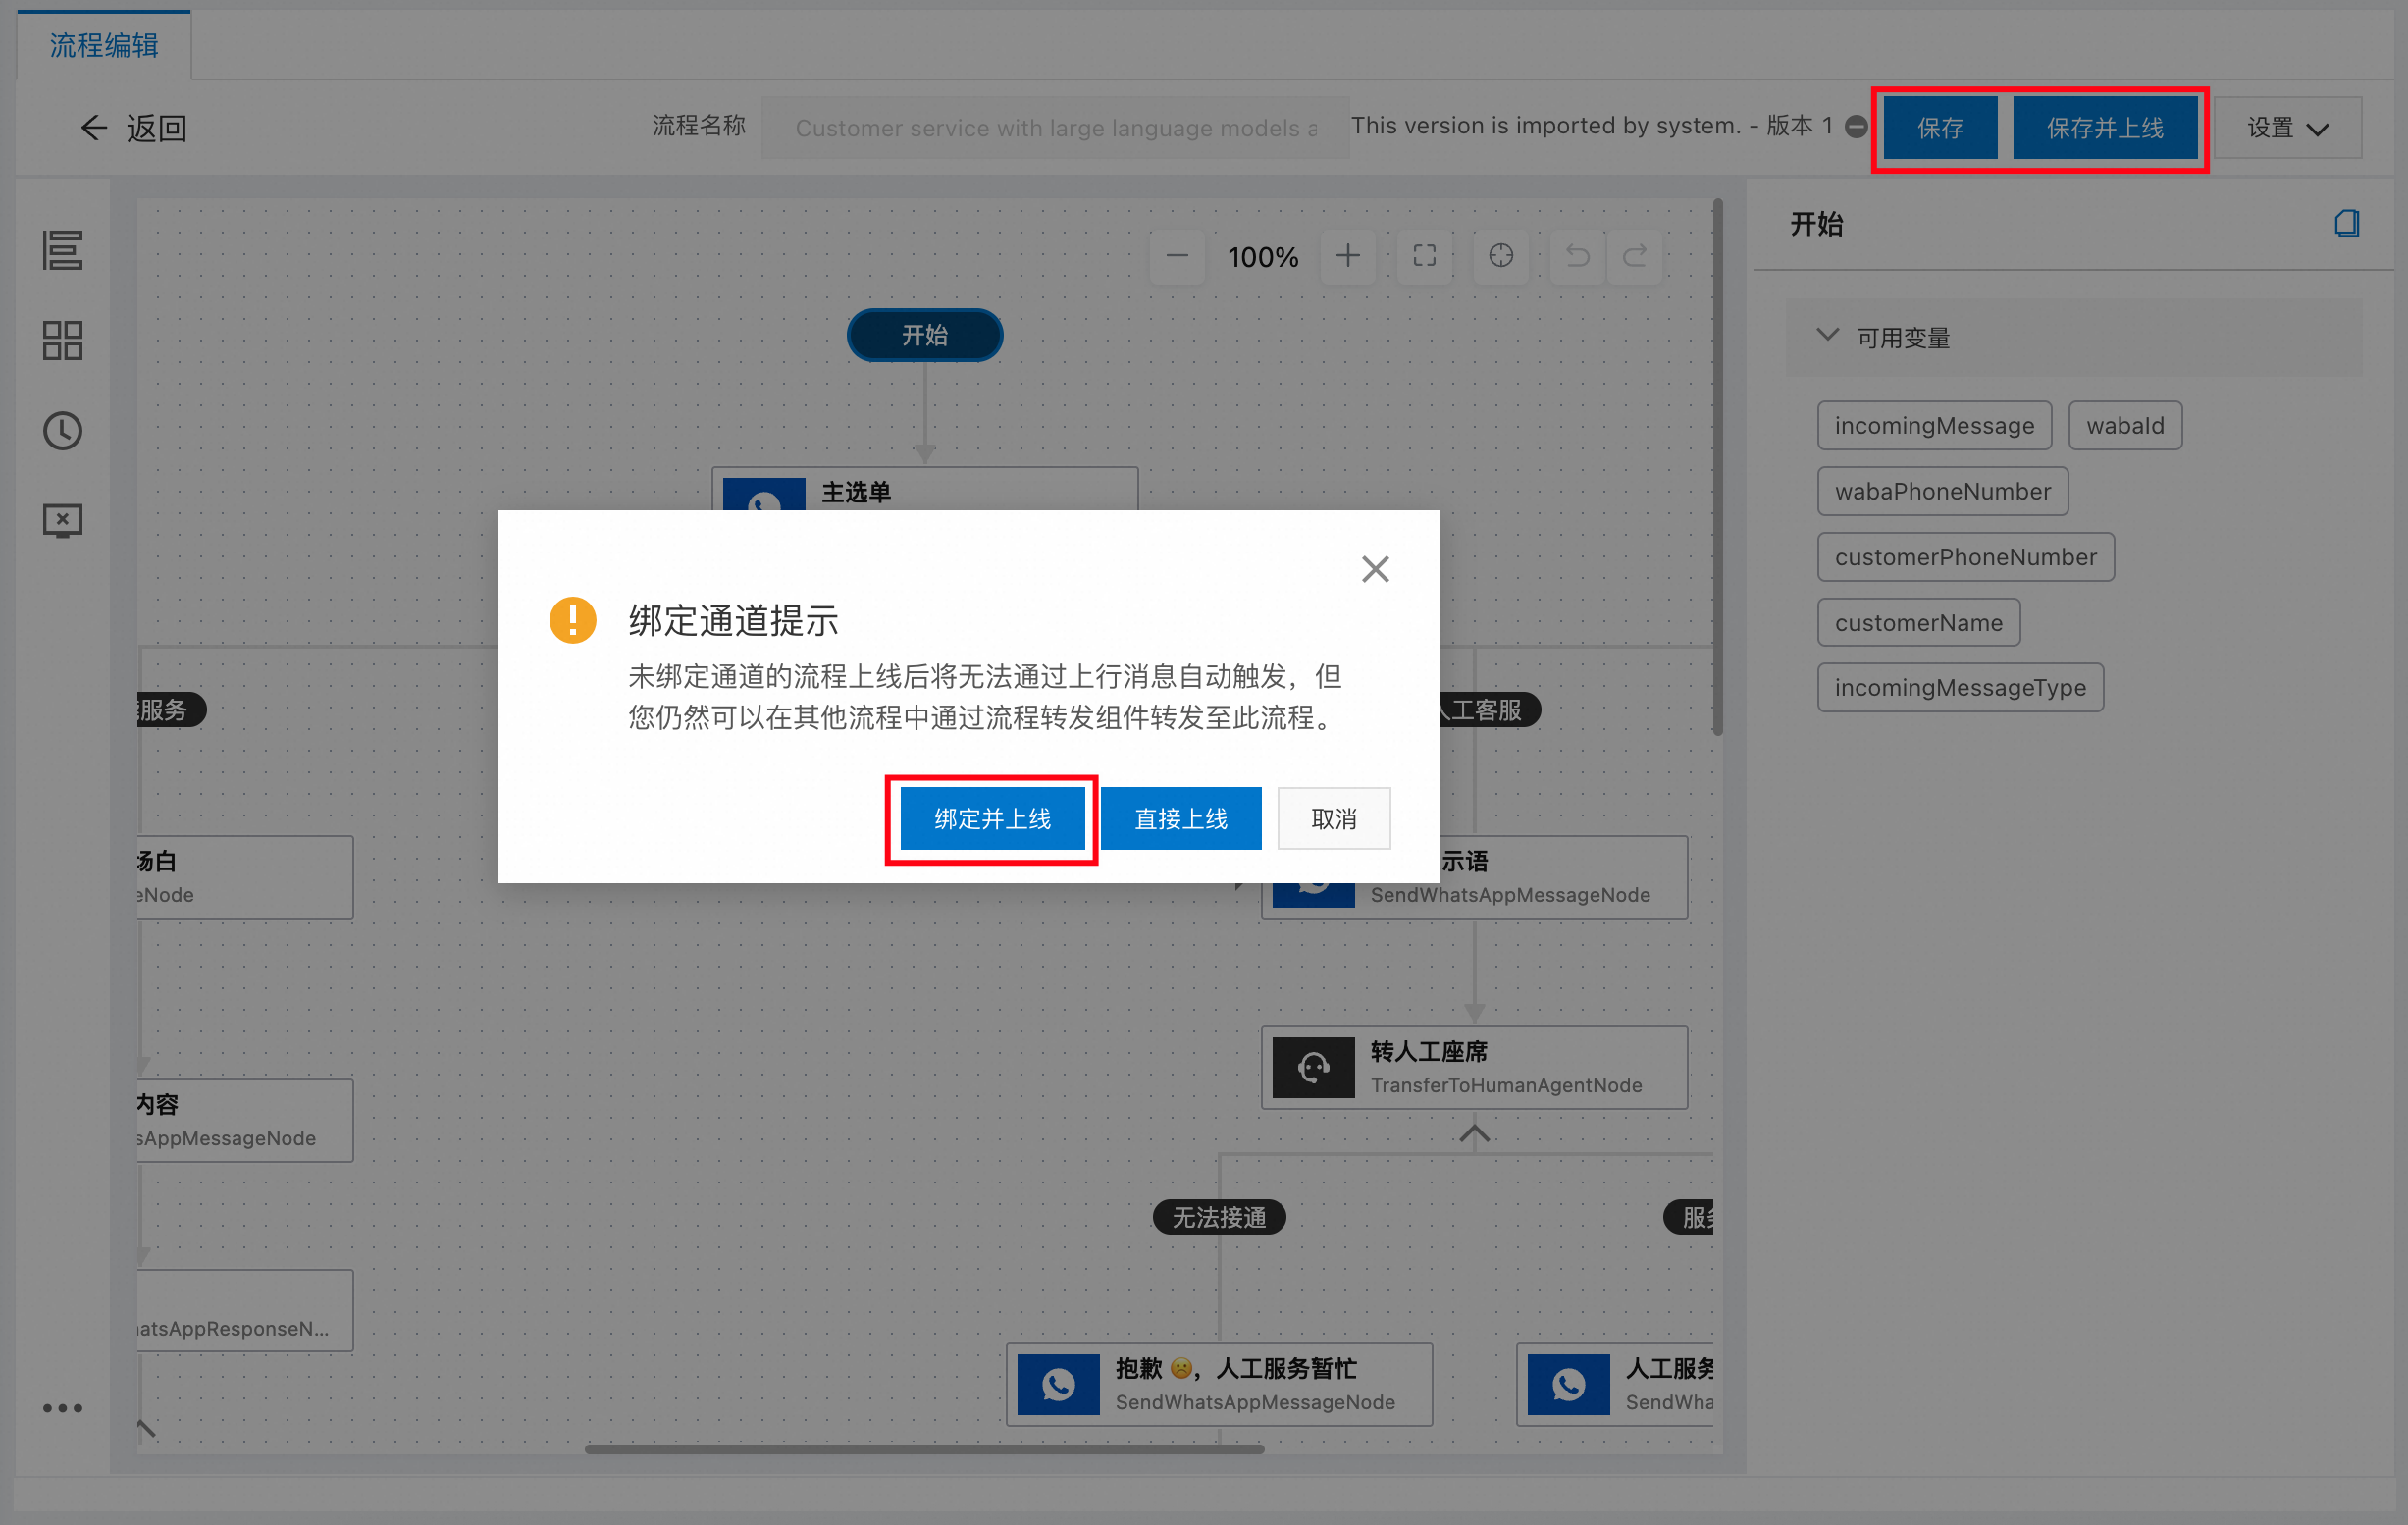The height and width of the screenshot is (1525, 2408).
Task: Zoom out canvas with minus icon
Action: pyautogui.click(x=1177, y=256)
